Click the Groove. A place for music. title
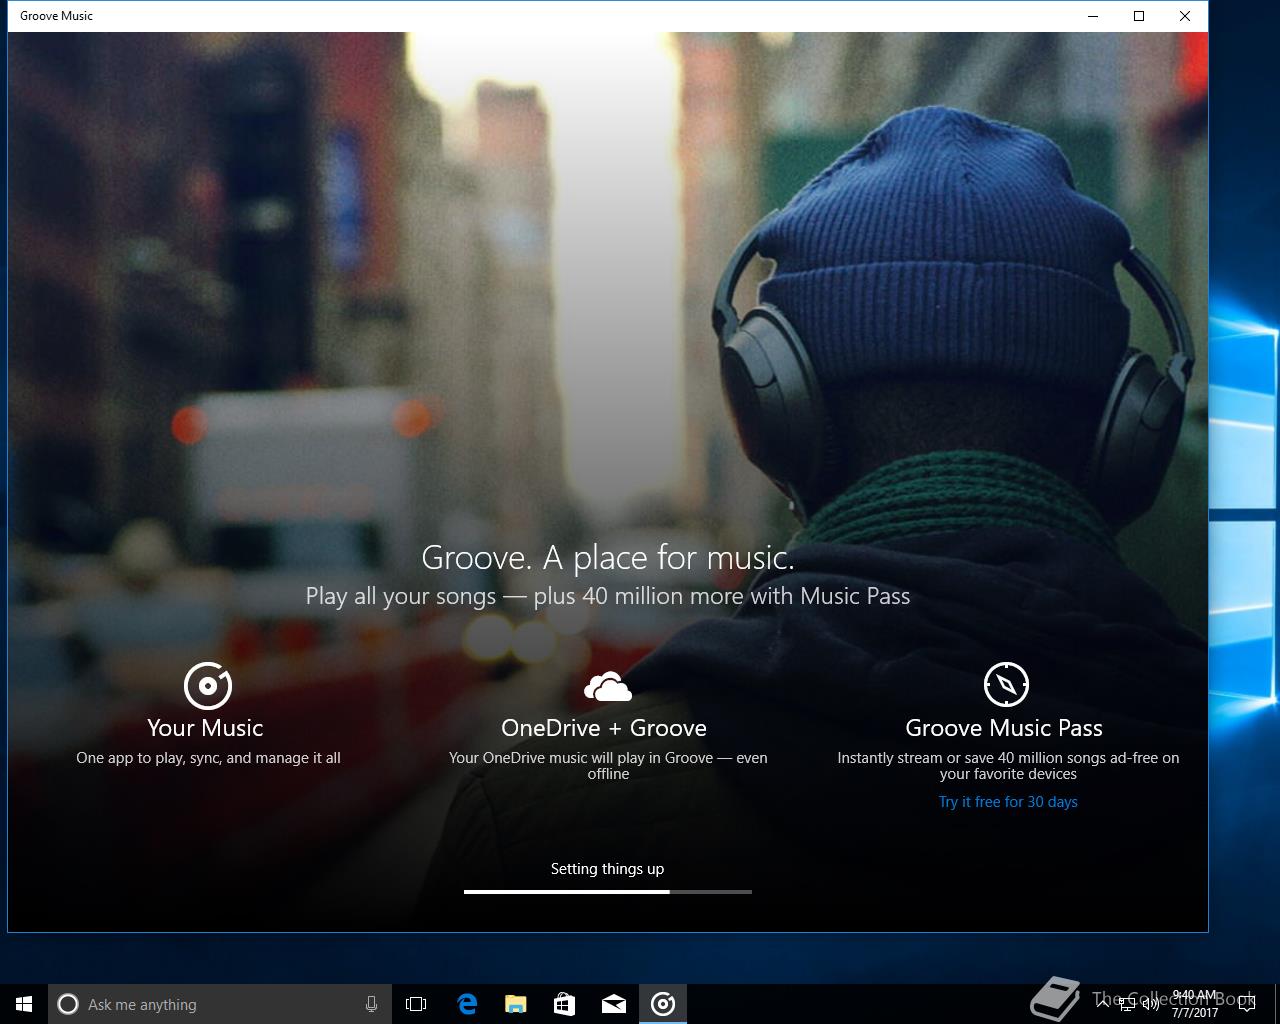 click(x=608, y=558)
